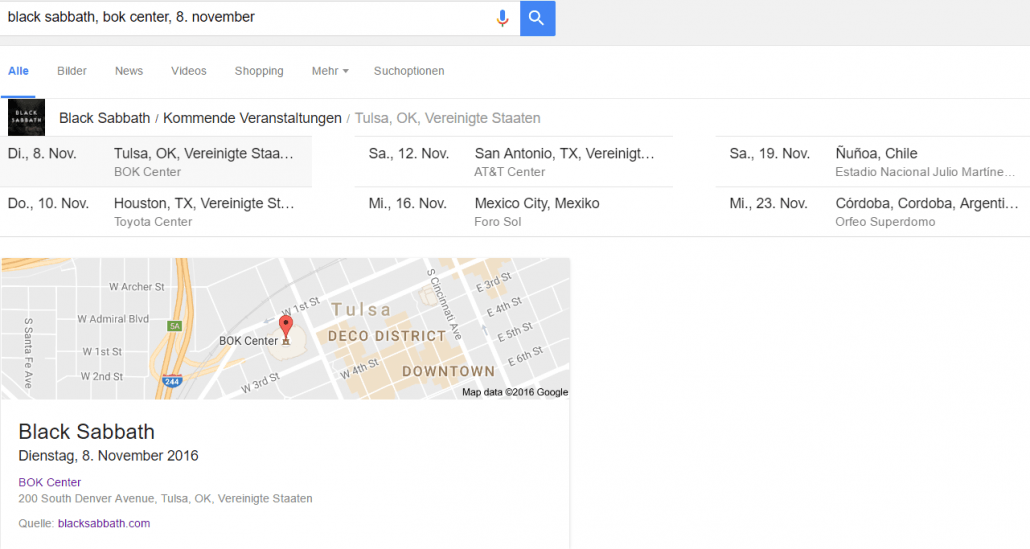Click the green 5A exit marker on the map
This screenshot has width=1030, height=549.
pyautogui.click(x=174, y=326)
